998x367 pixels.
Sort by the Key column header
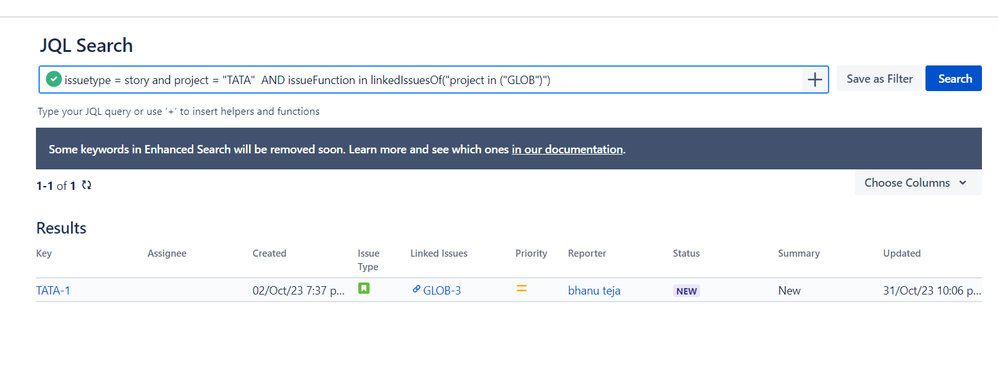pos(44,253)
